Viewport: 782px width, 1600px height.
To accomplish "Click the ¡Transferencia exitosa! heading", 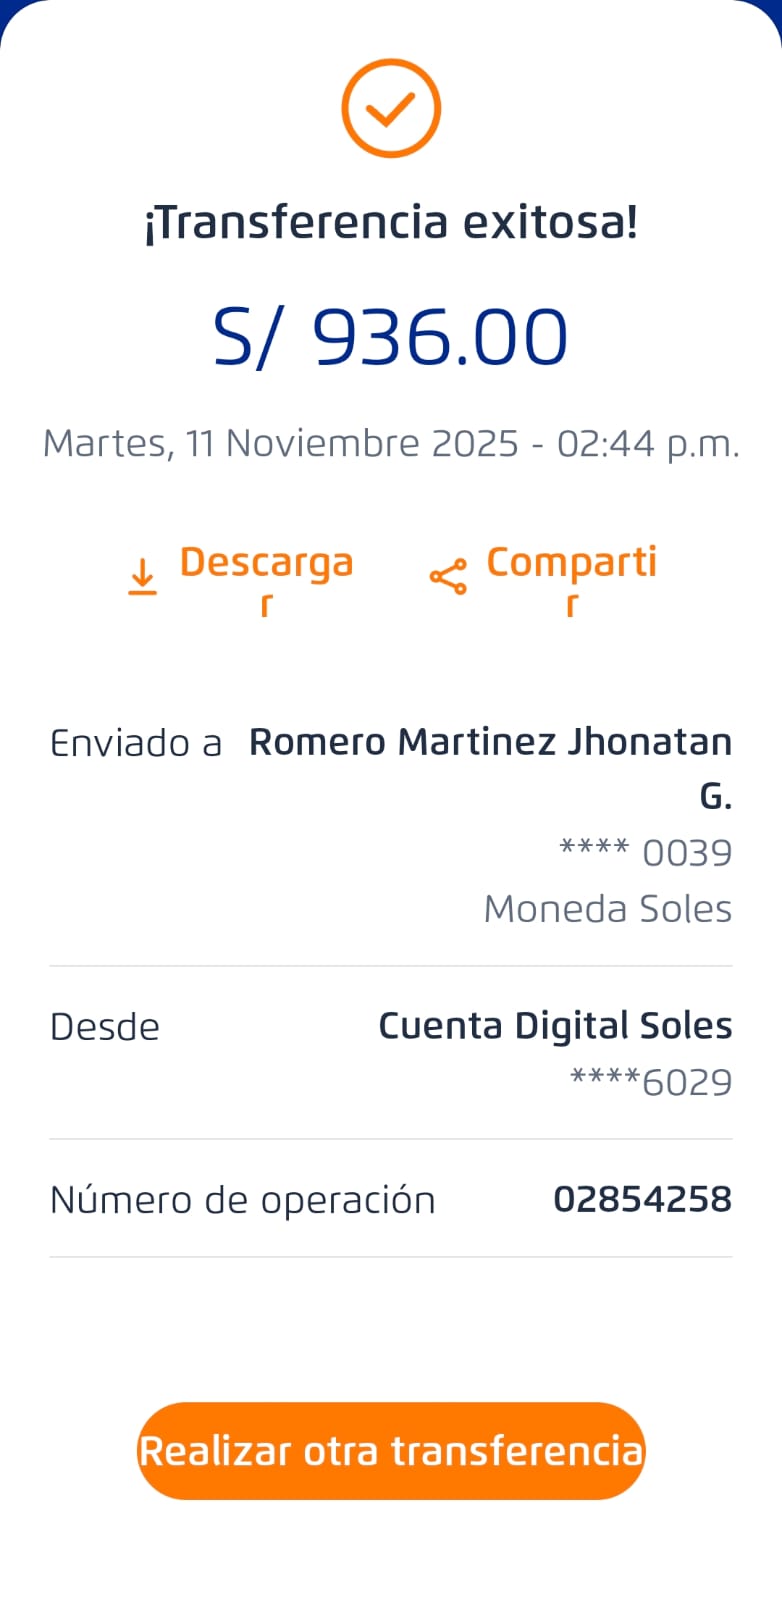I will pos(391,222).
